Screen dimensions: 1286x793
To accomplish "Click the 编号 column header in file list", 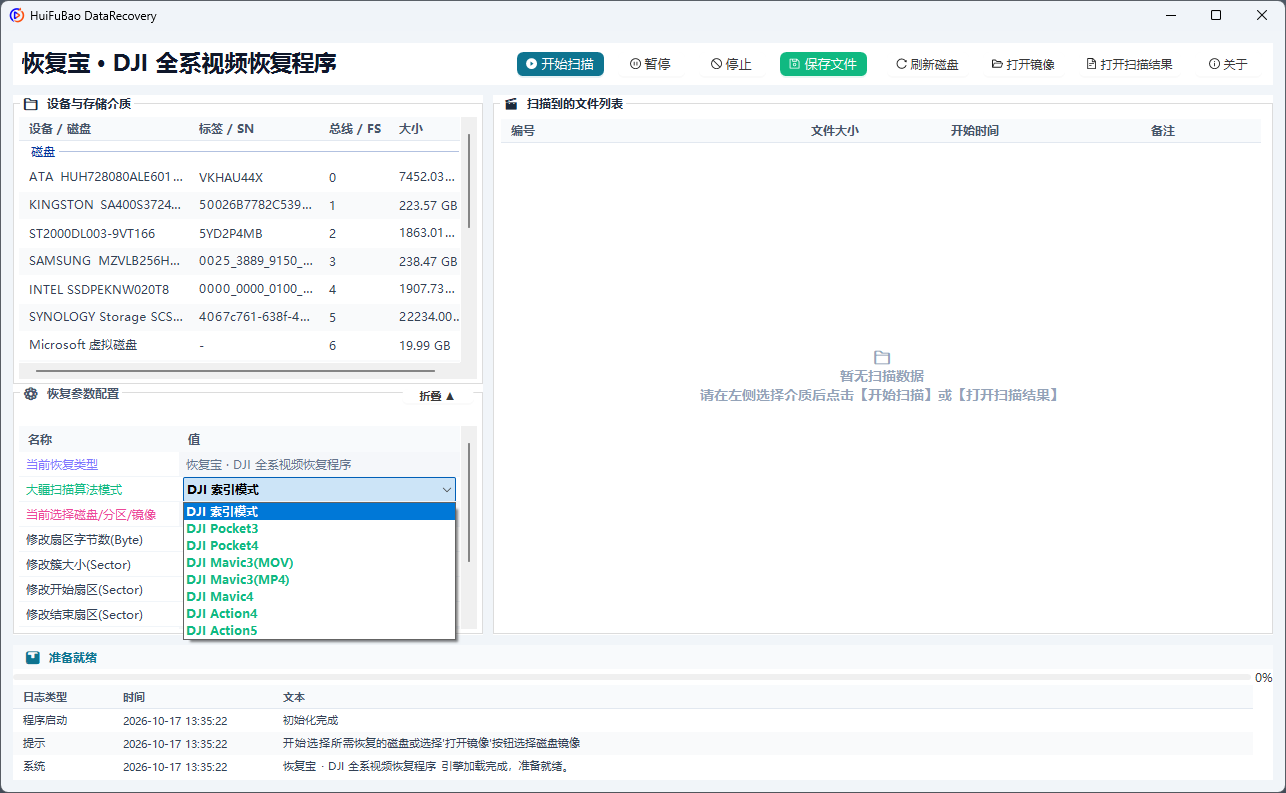I will (523, 131).
